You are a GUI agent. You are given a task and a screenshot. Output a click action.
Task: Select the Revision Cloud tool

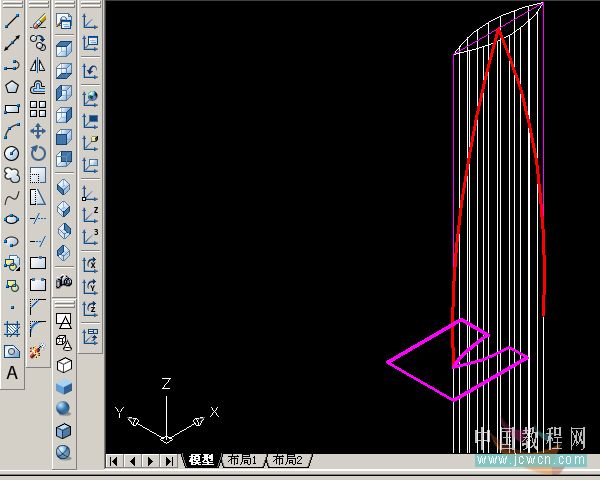(x=12, y=175)
